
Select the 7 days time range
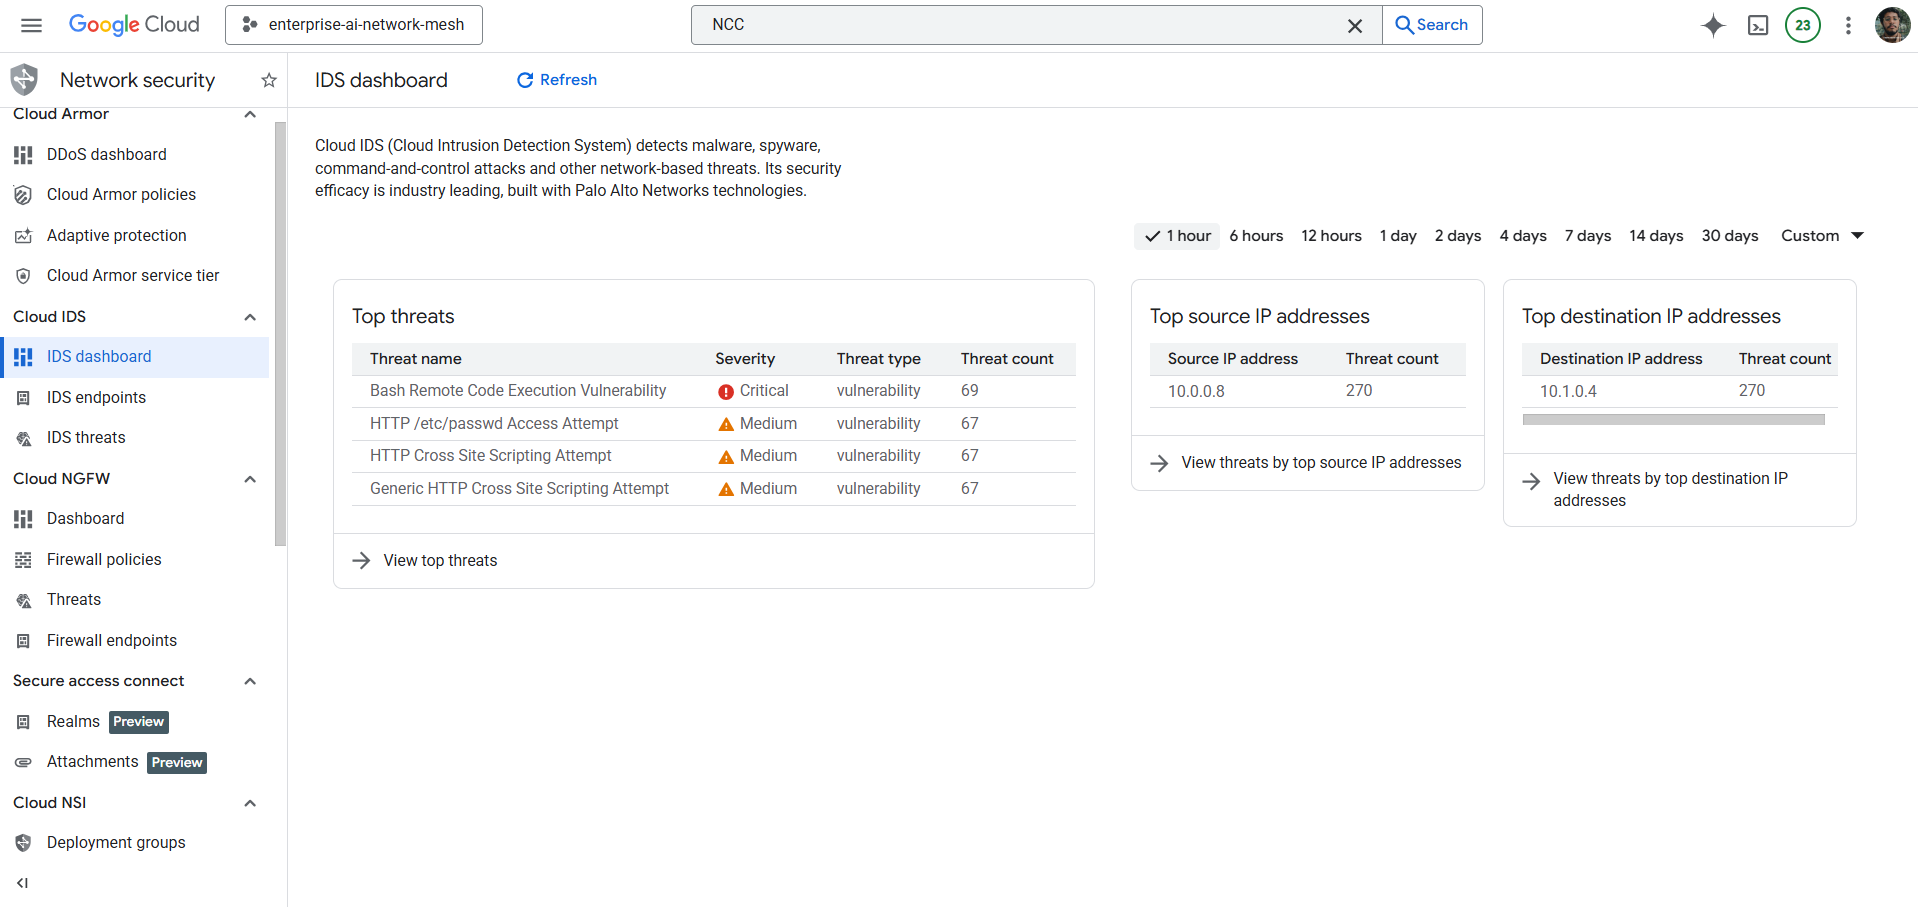[x=1588, y=236]
